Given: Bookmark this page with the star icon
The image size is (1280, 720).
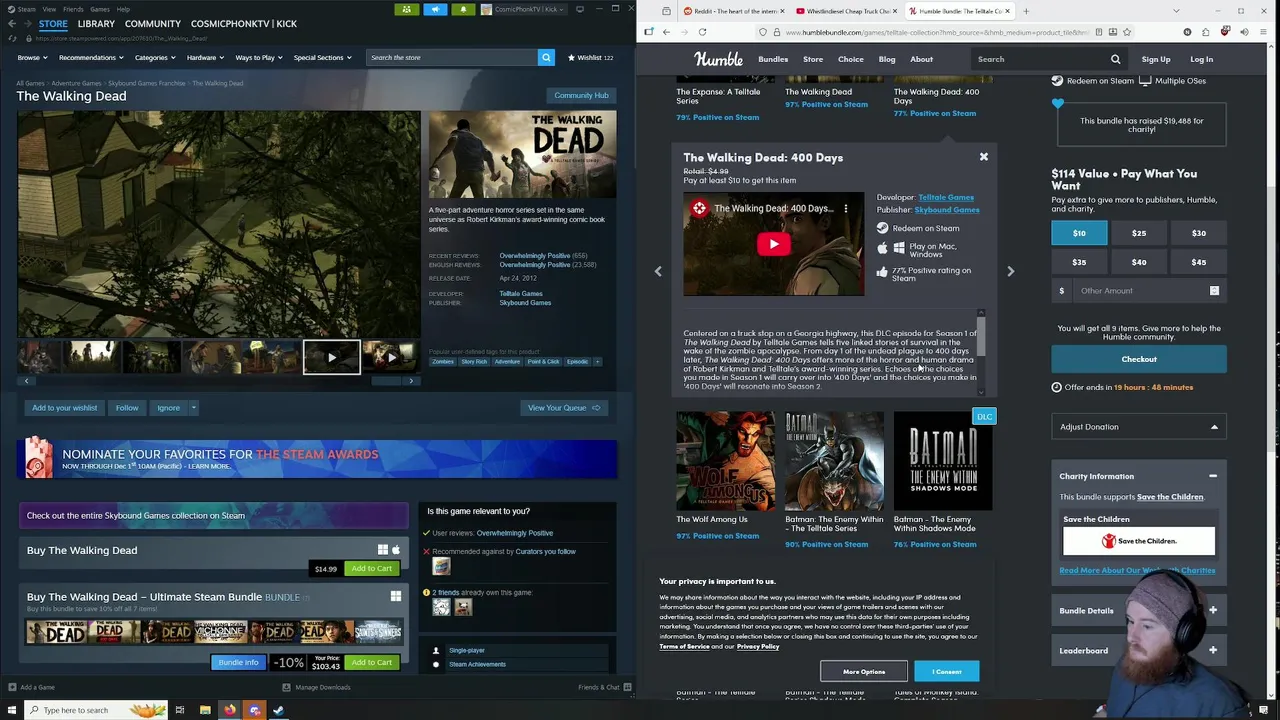Looking at the screenshot, I should coord(1127,32).
